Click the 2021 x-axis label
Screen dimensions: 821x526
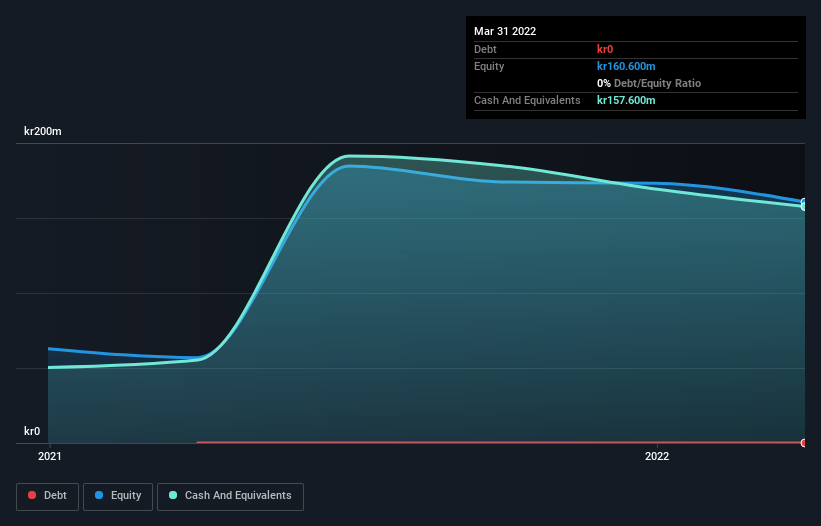50,456
